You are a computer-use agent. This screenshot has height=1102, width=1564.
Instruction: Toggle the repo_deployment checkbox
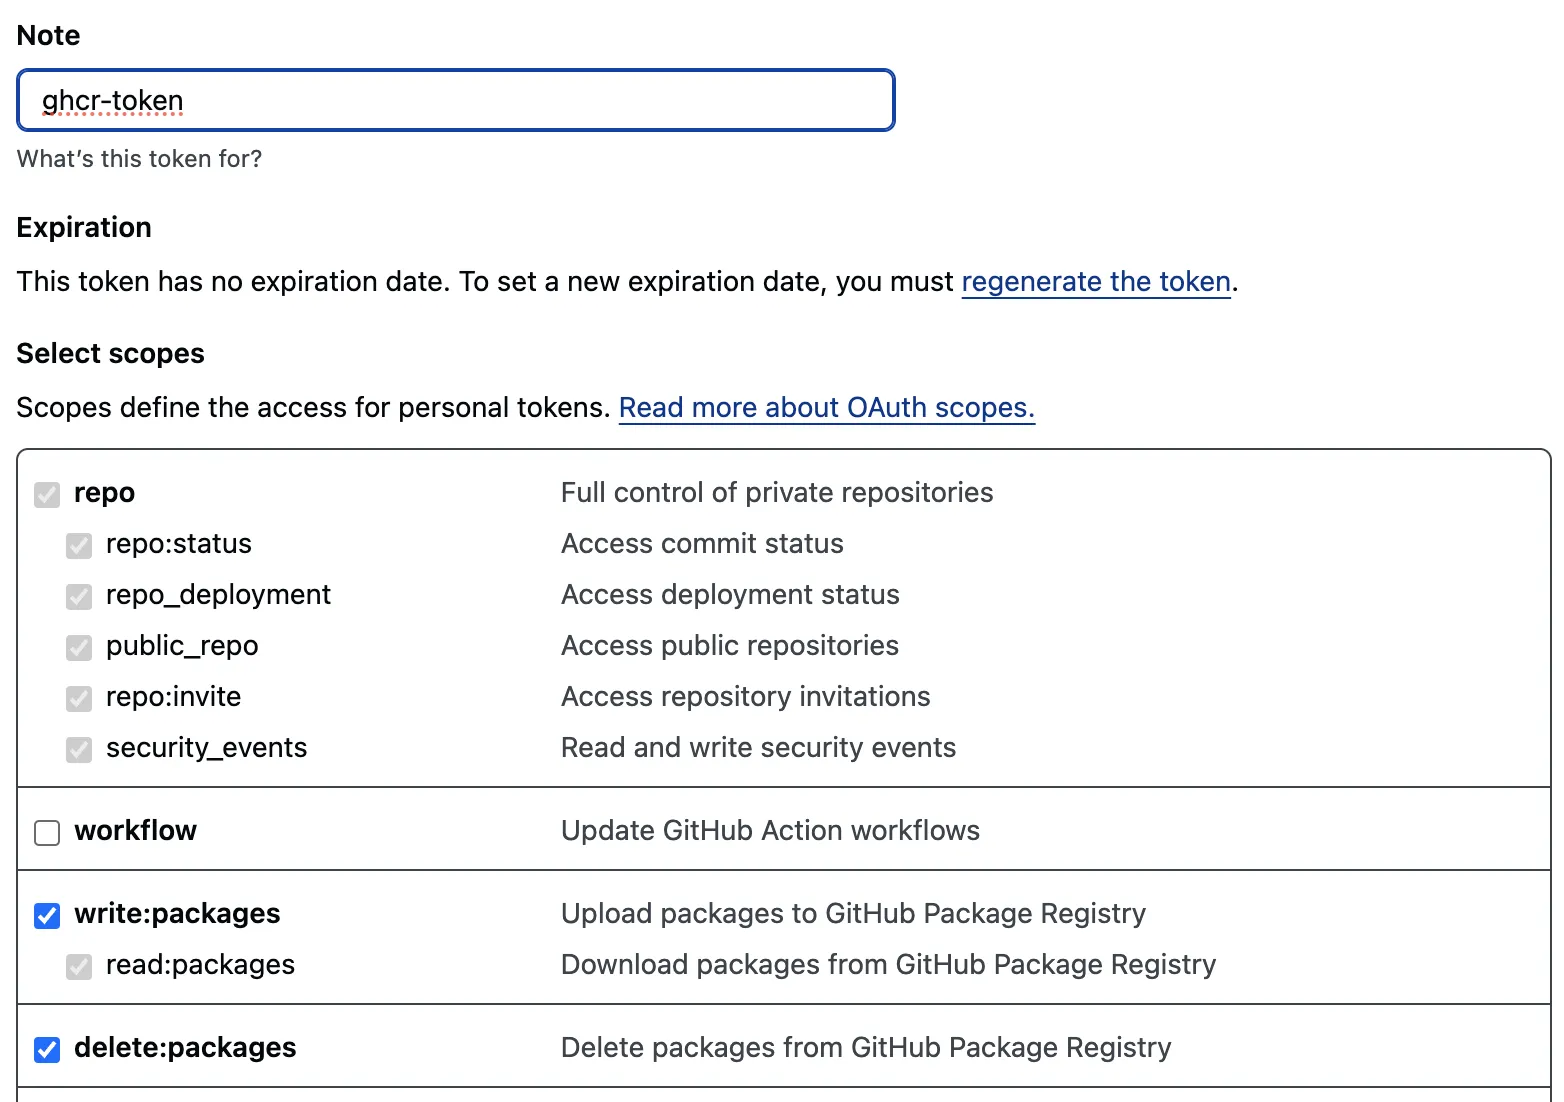pyautogui.click(x=79, y=596)
